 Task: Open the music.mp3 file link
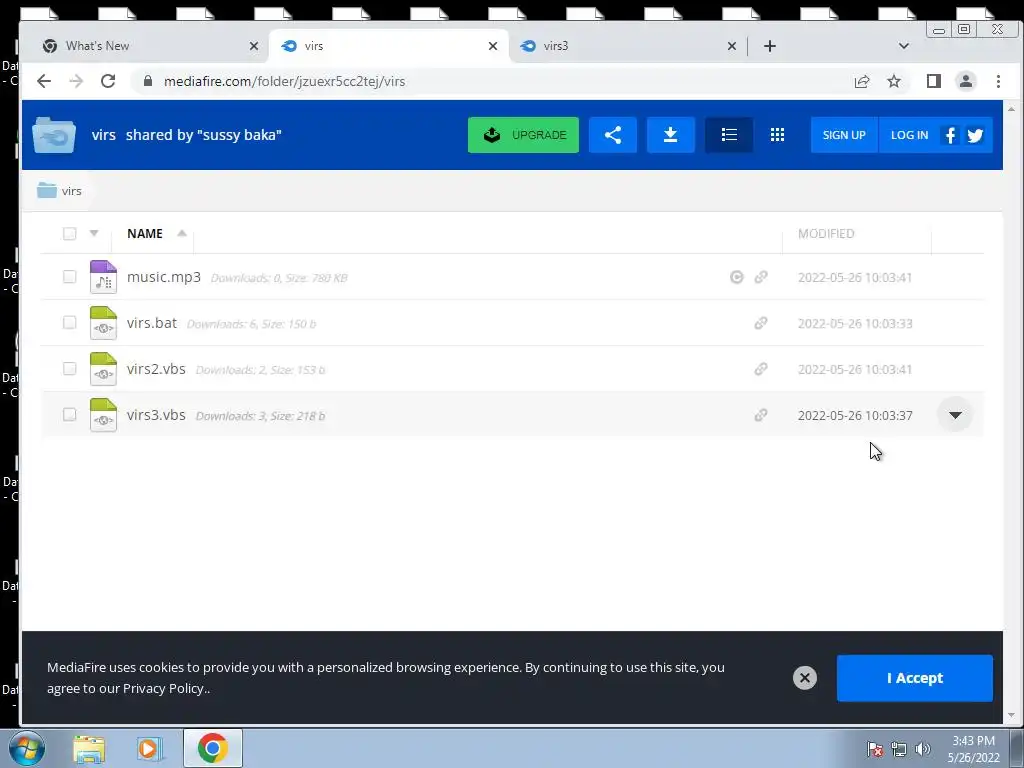pos(164,277)
